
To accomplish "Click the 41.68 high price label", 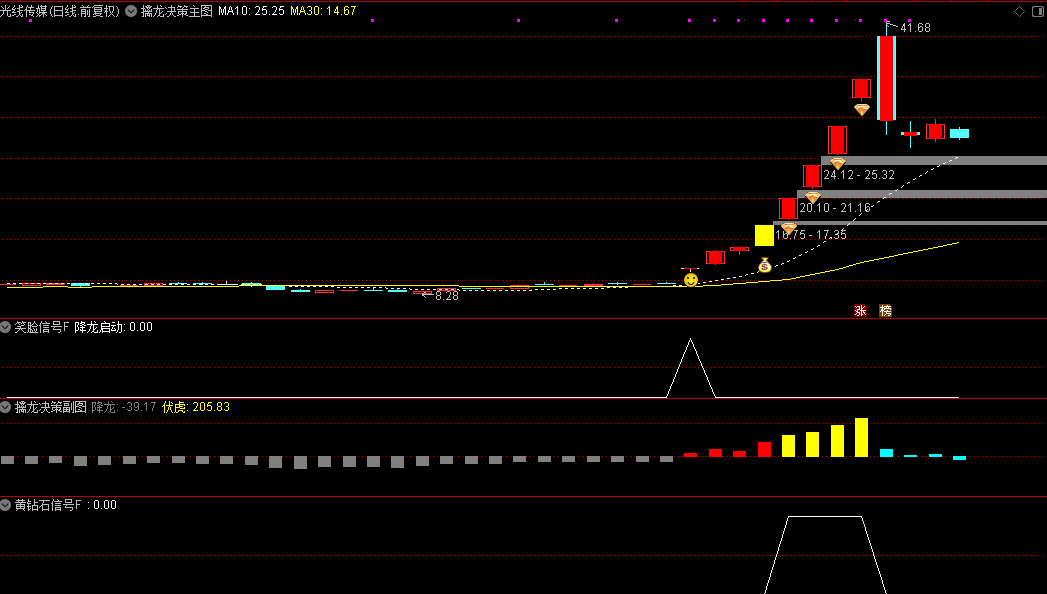I will click(x=915, y=28).
